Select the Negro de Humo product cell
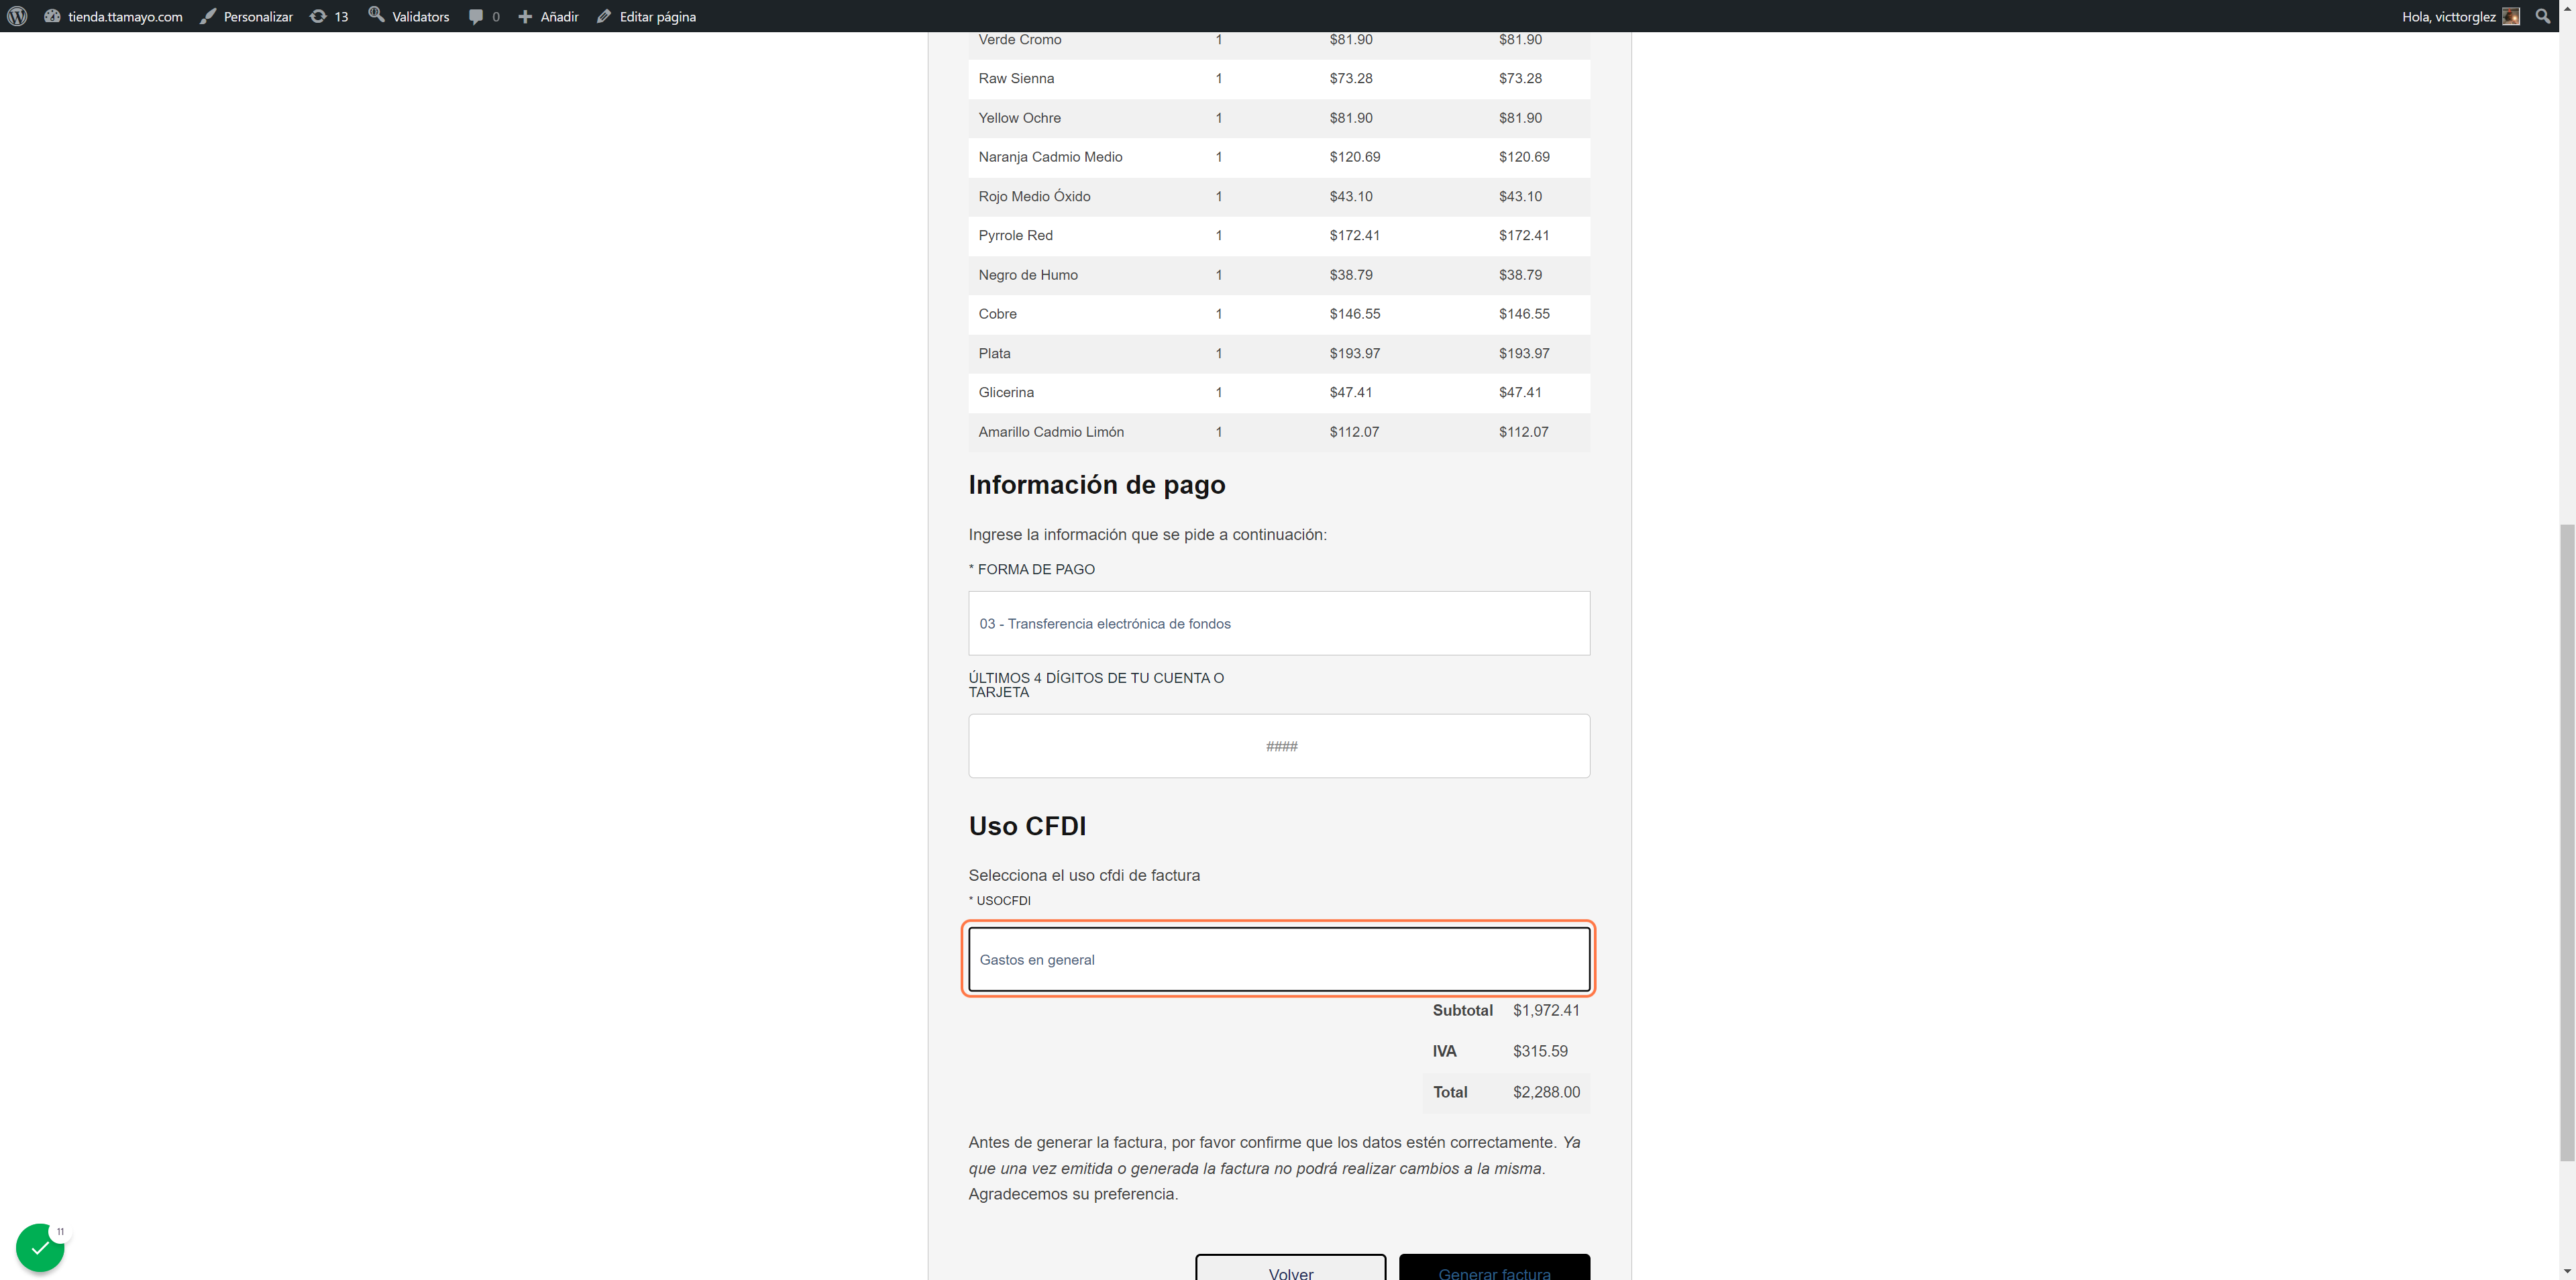The width and height of the screenshot is (2576, 1280). [1028, 275]
